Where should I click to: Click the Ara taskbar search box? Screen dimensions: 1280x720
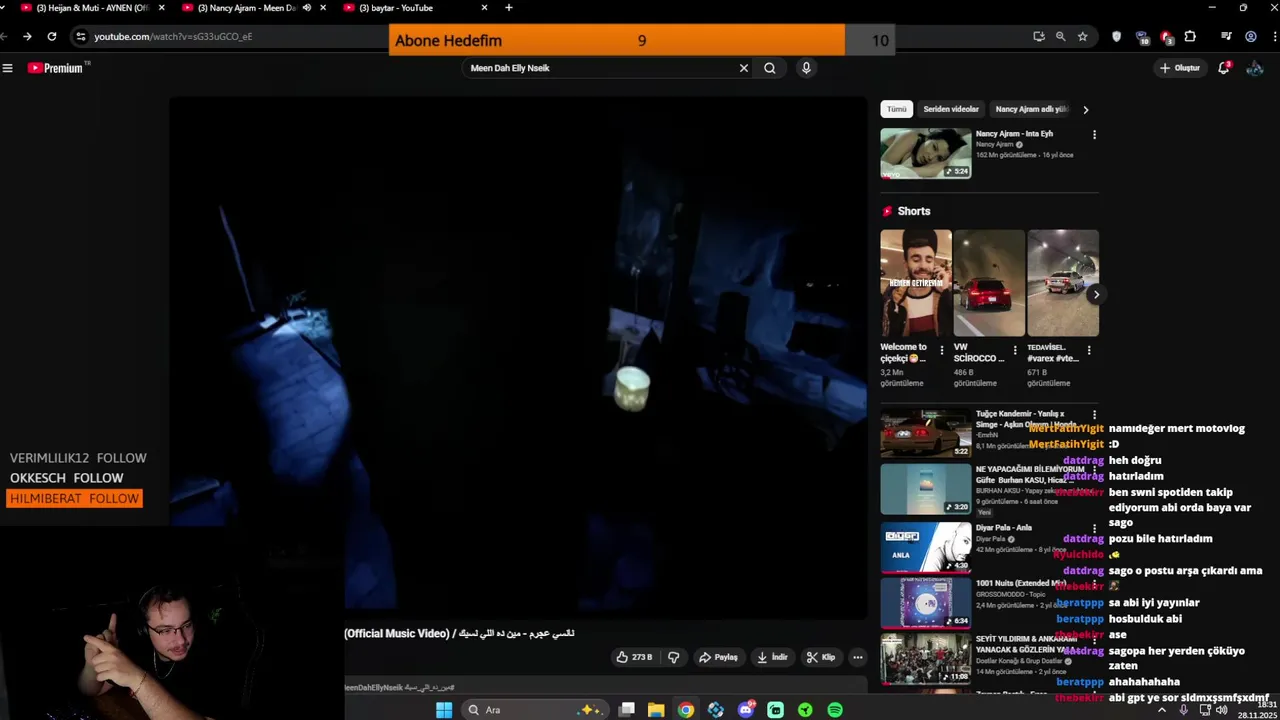pos(534,710)
